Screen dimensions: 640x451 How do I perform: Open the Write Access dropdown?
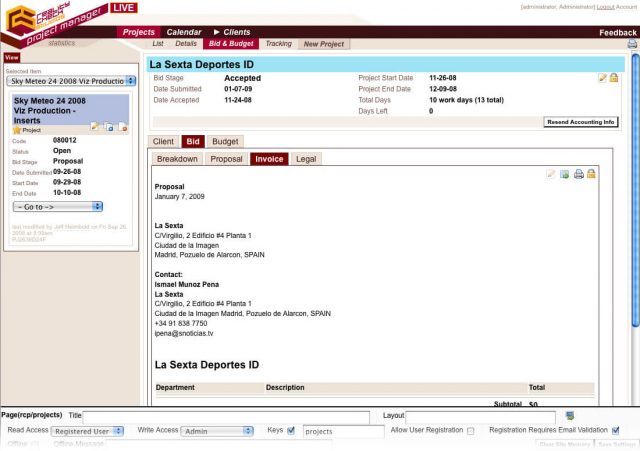coord(217,431)
